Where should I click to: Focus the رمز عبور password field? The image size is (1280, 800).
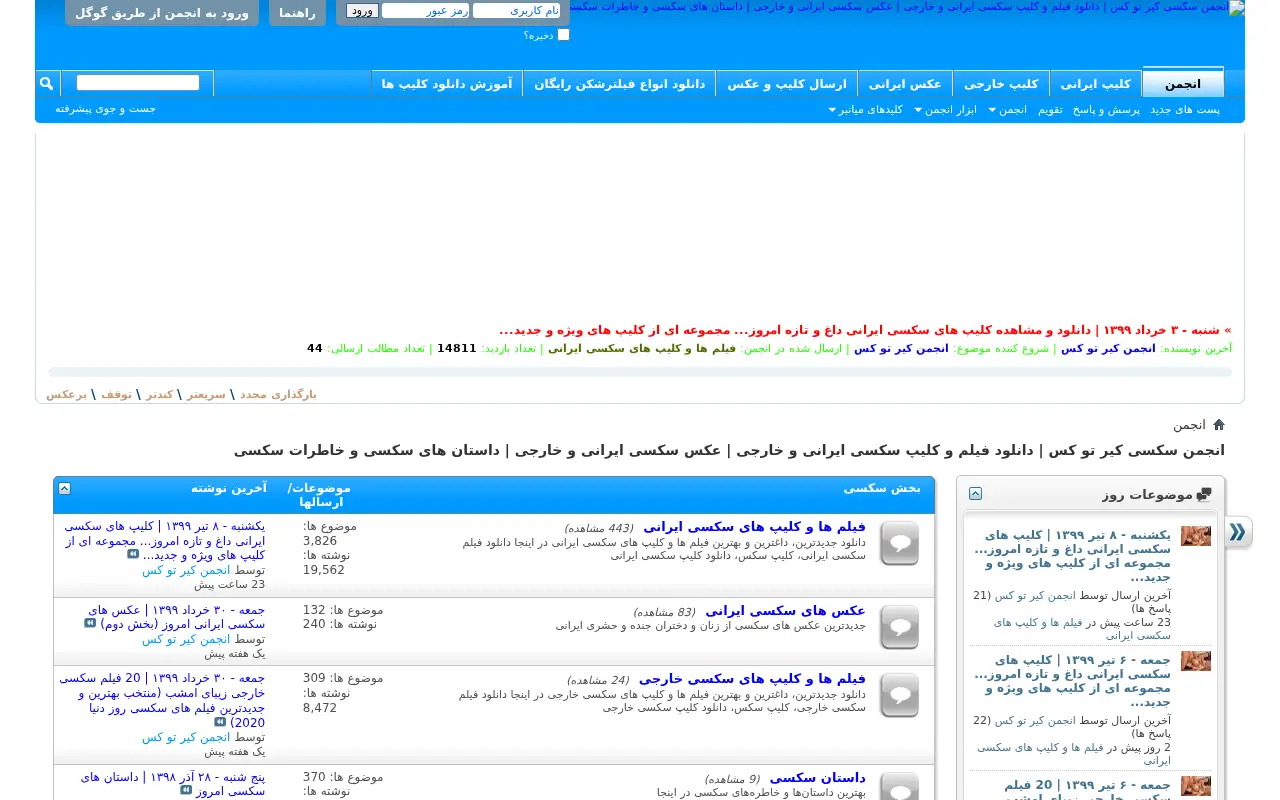pyautogui.click(x=425, y=10)
